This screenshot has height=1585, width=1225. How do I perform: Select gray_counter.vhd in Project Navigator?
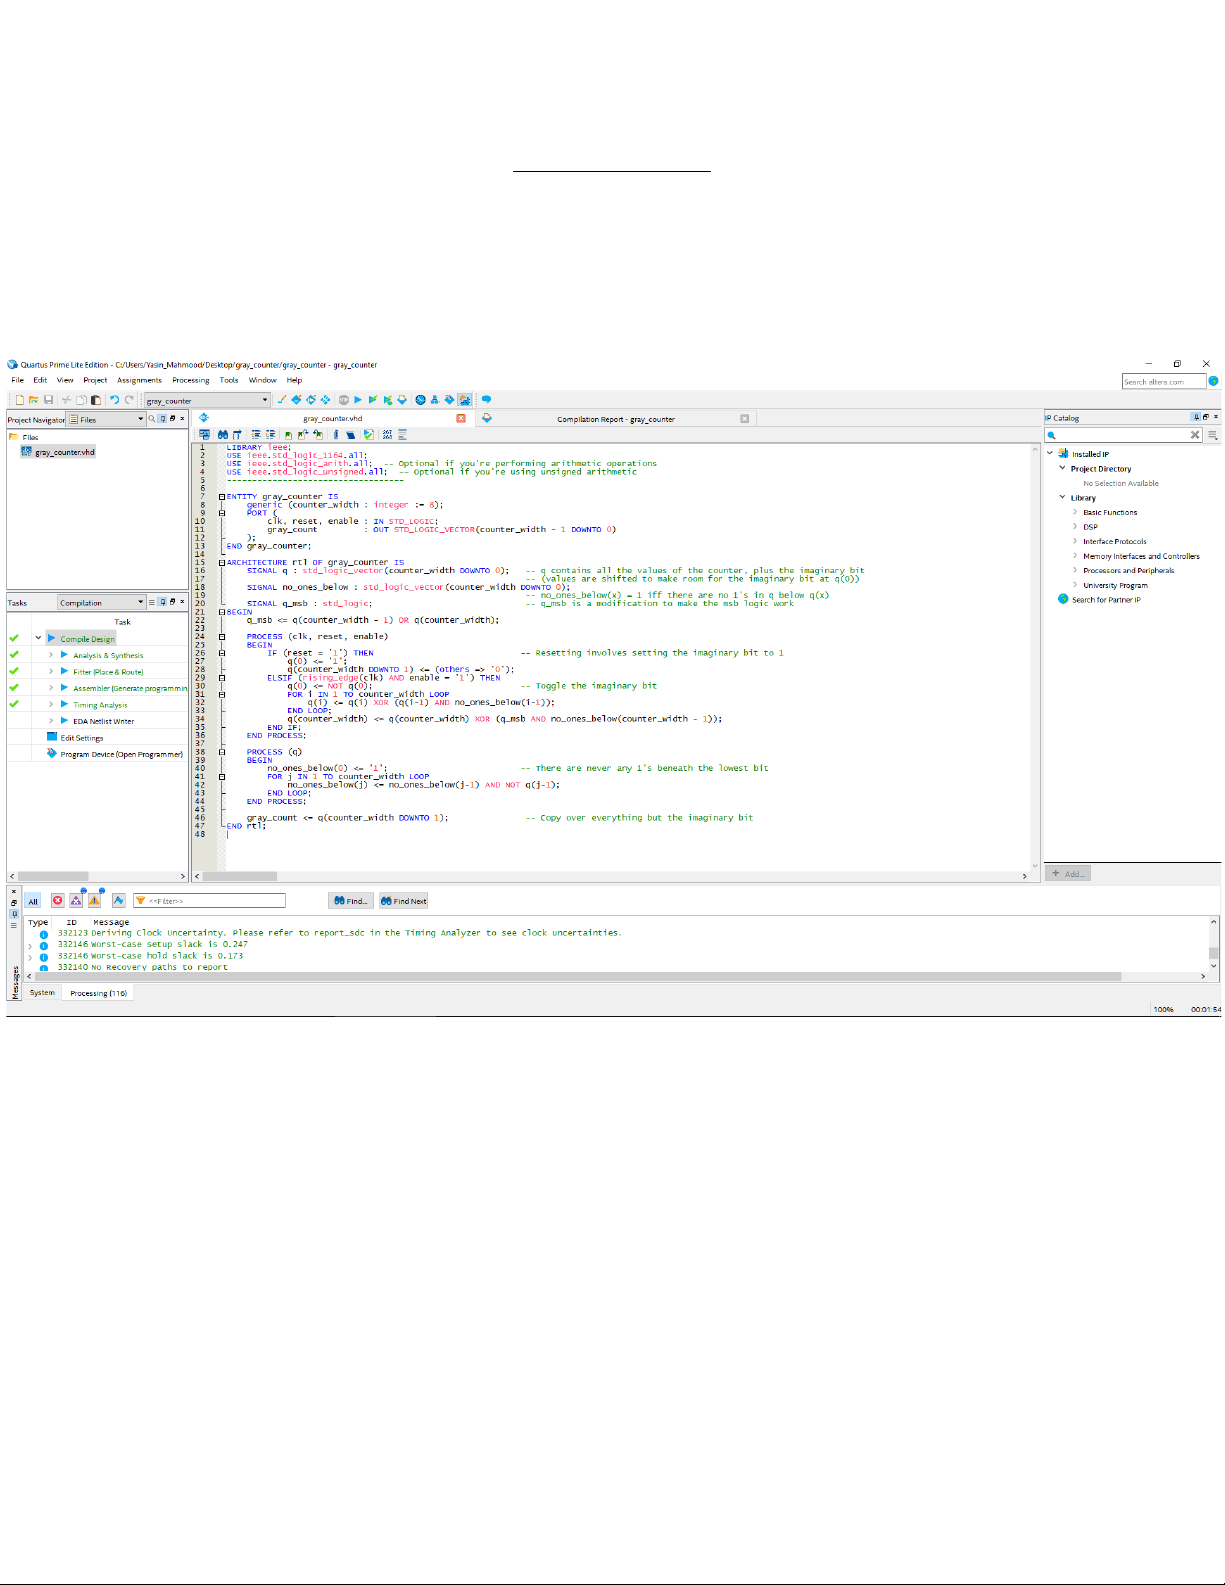click(58, 452)
